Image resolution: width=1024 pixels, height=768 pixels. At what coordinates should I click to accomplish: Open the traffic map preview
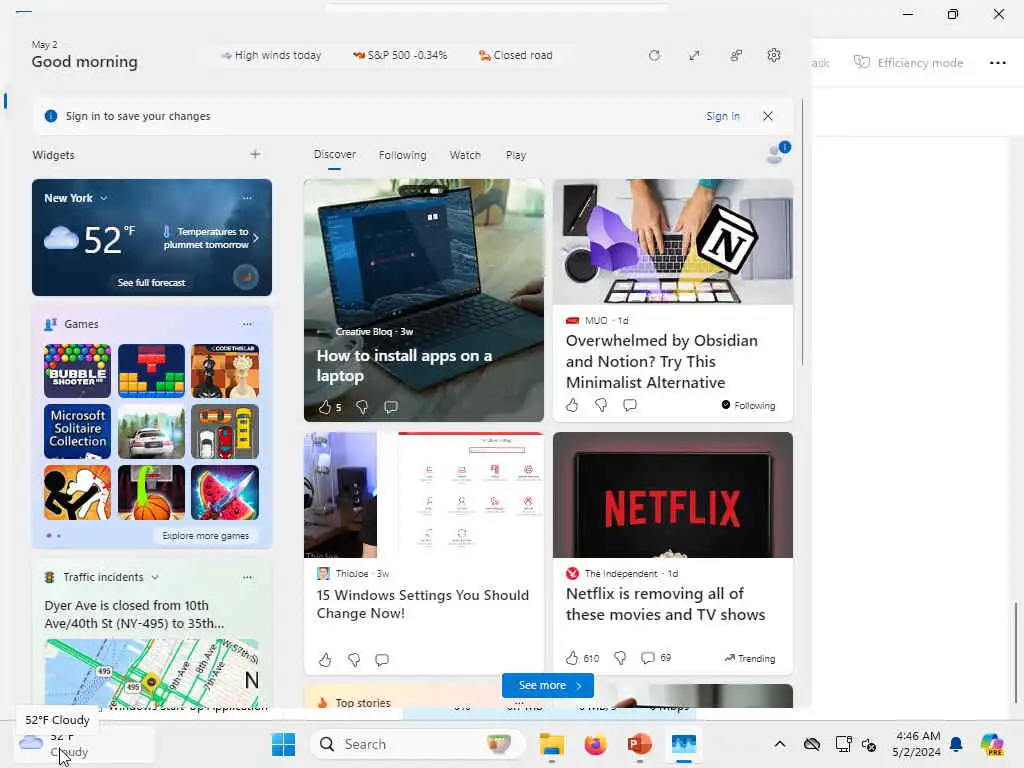(x=152, y=673)
